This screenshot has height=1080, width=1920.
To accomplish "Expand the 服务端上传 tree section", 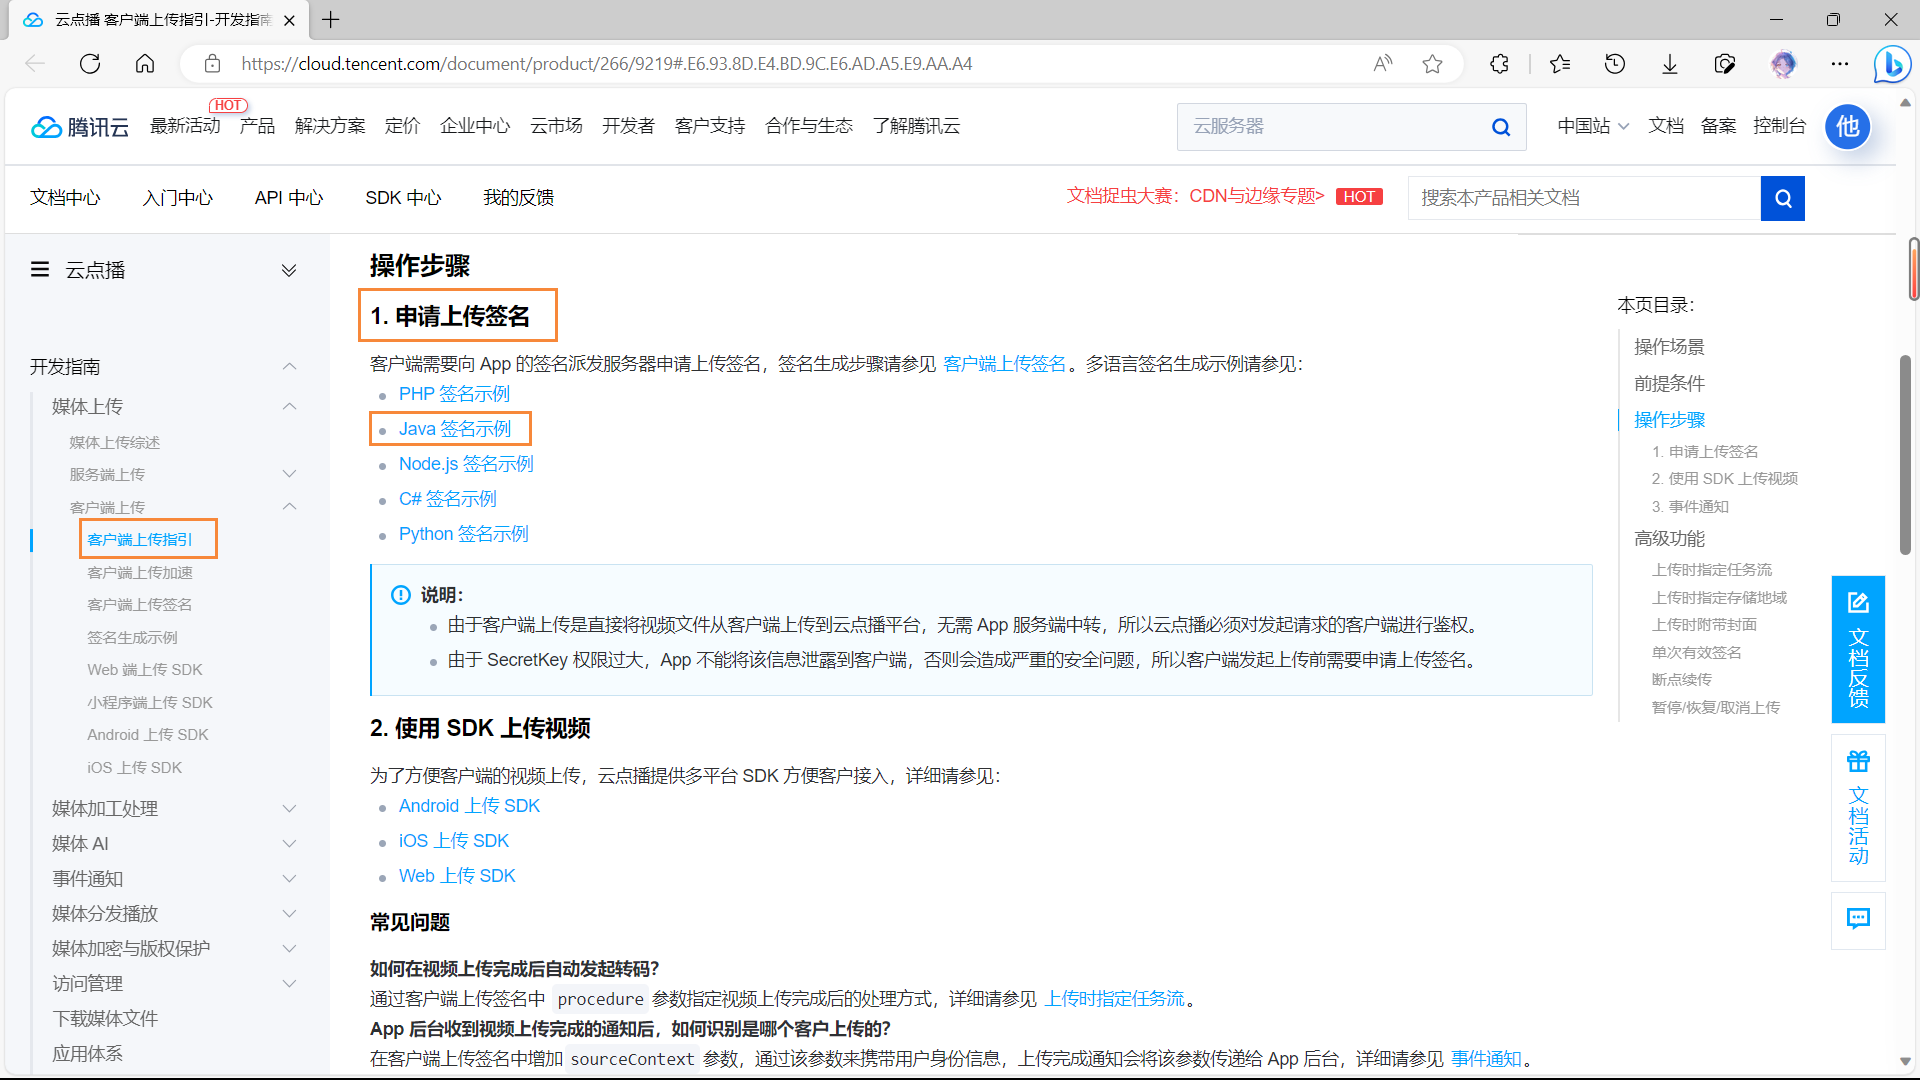I will tap(289, 474).
